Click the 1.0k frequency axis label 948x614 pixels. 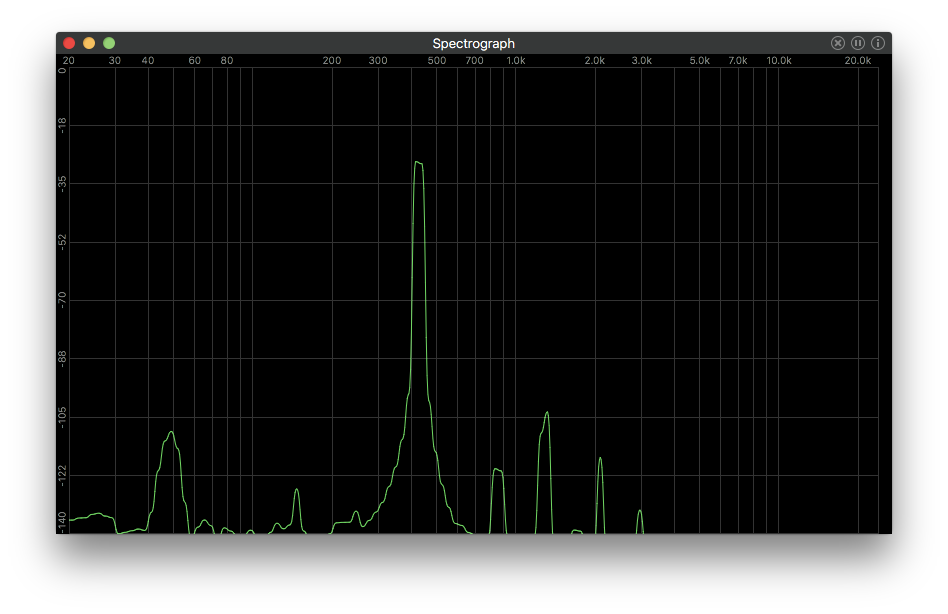pyautogui.click(x=516, y=60)
